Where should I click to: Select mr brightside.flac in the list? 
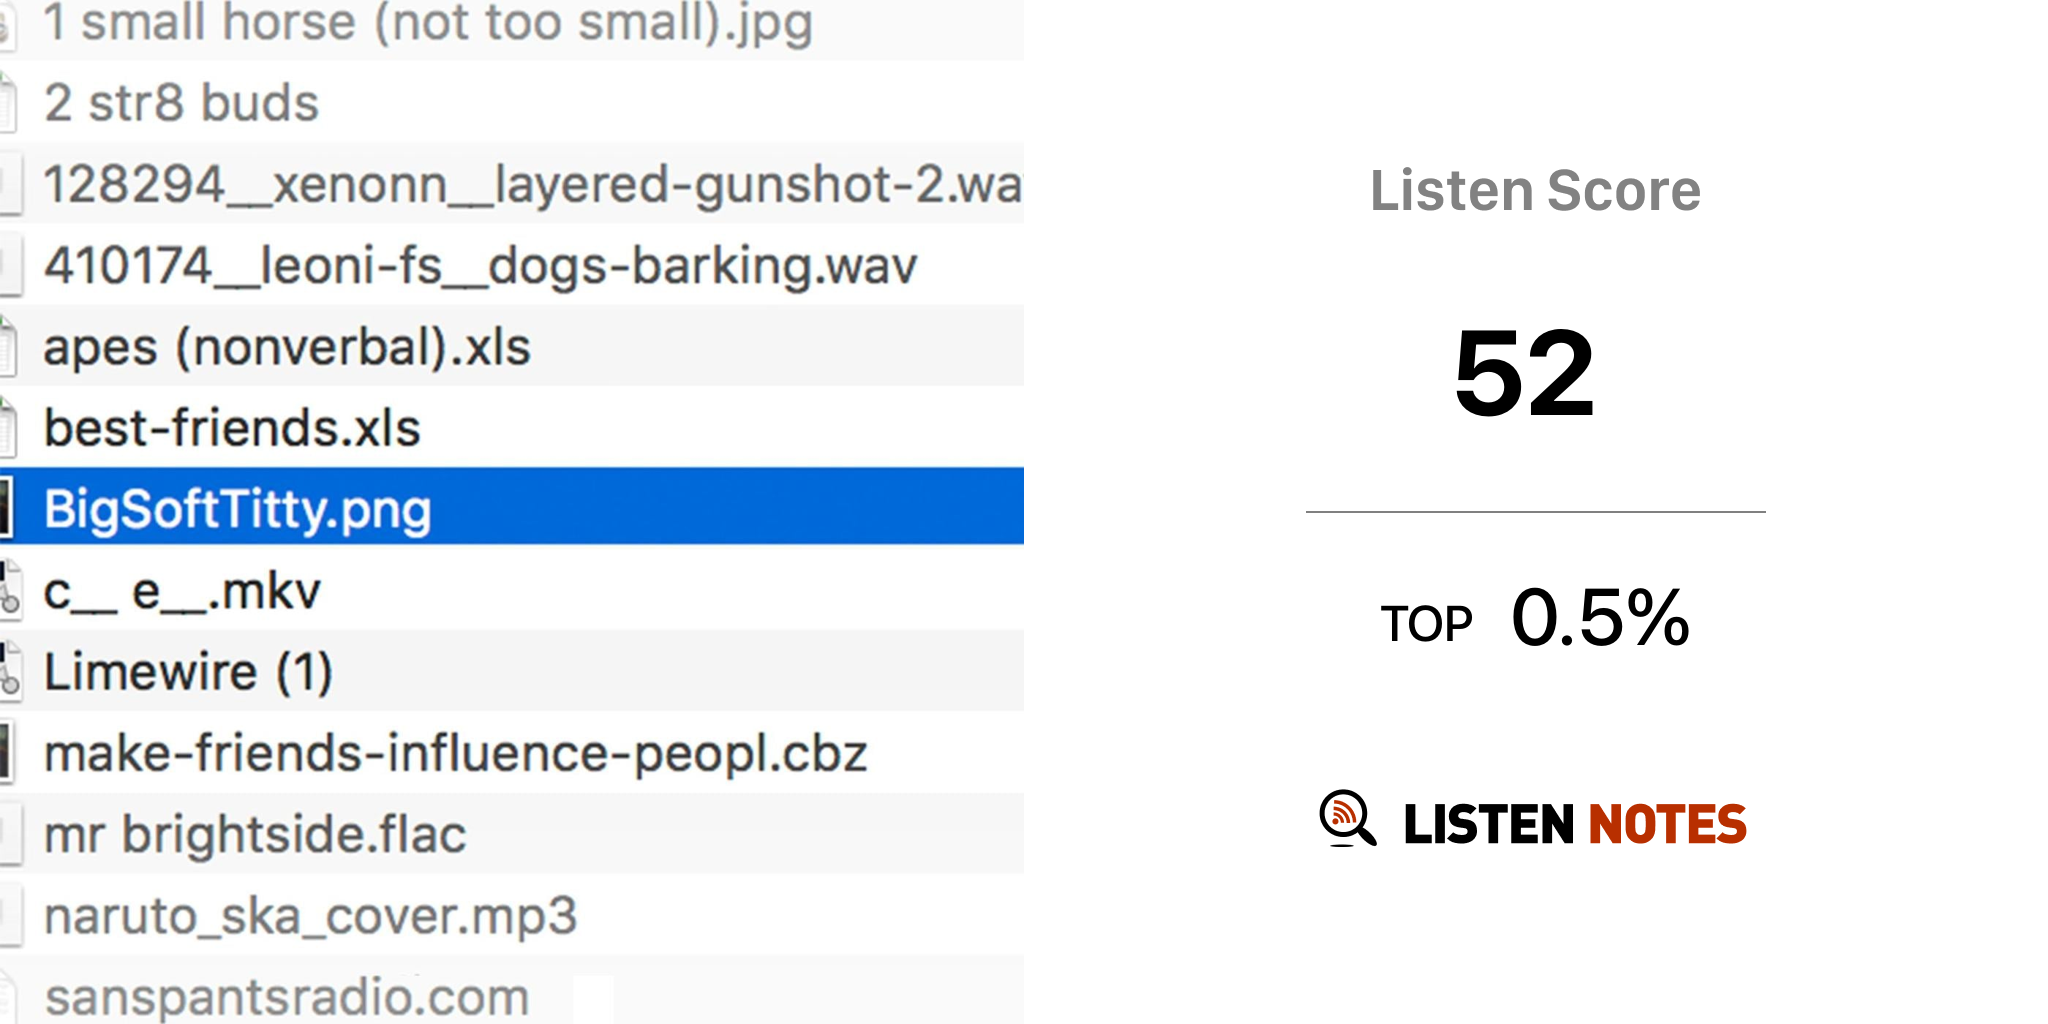(x=255, y=834)
